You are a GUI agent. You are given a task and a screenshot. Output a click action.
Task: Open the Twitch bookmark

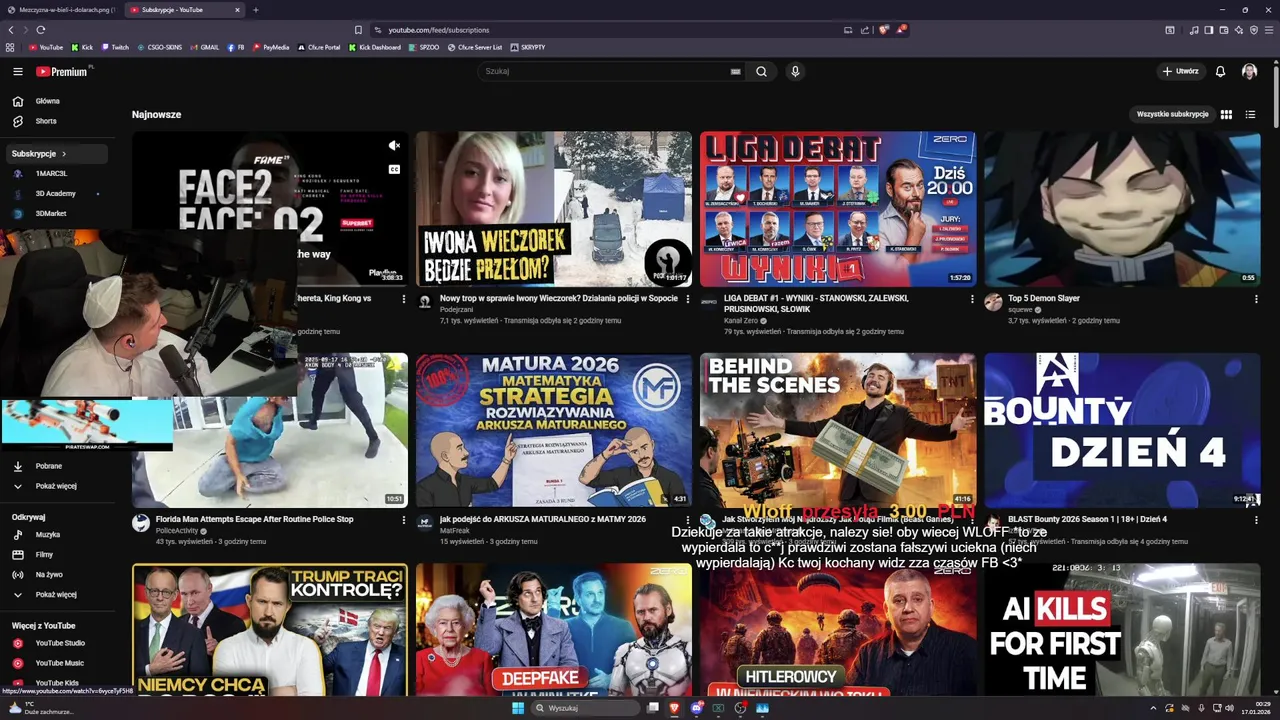[115, 47]
